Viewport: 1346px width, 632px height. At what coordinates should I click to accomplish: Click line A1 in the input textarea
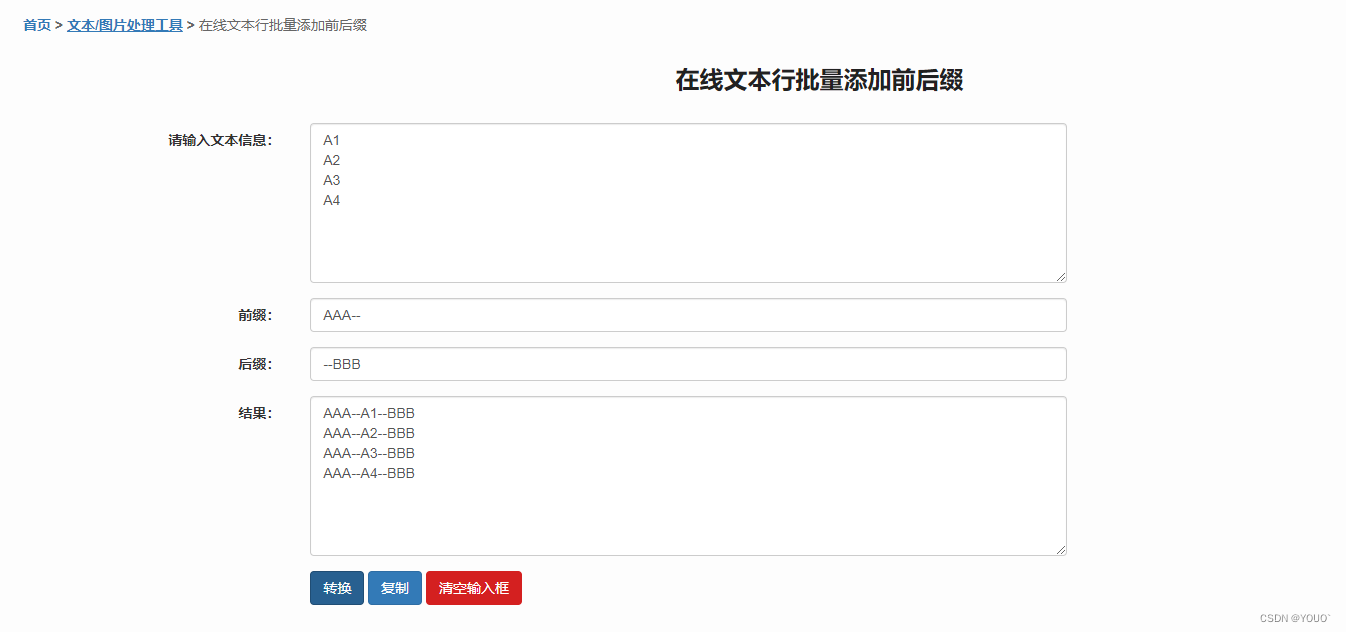click(x=332, y=140)
